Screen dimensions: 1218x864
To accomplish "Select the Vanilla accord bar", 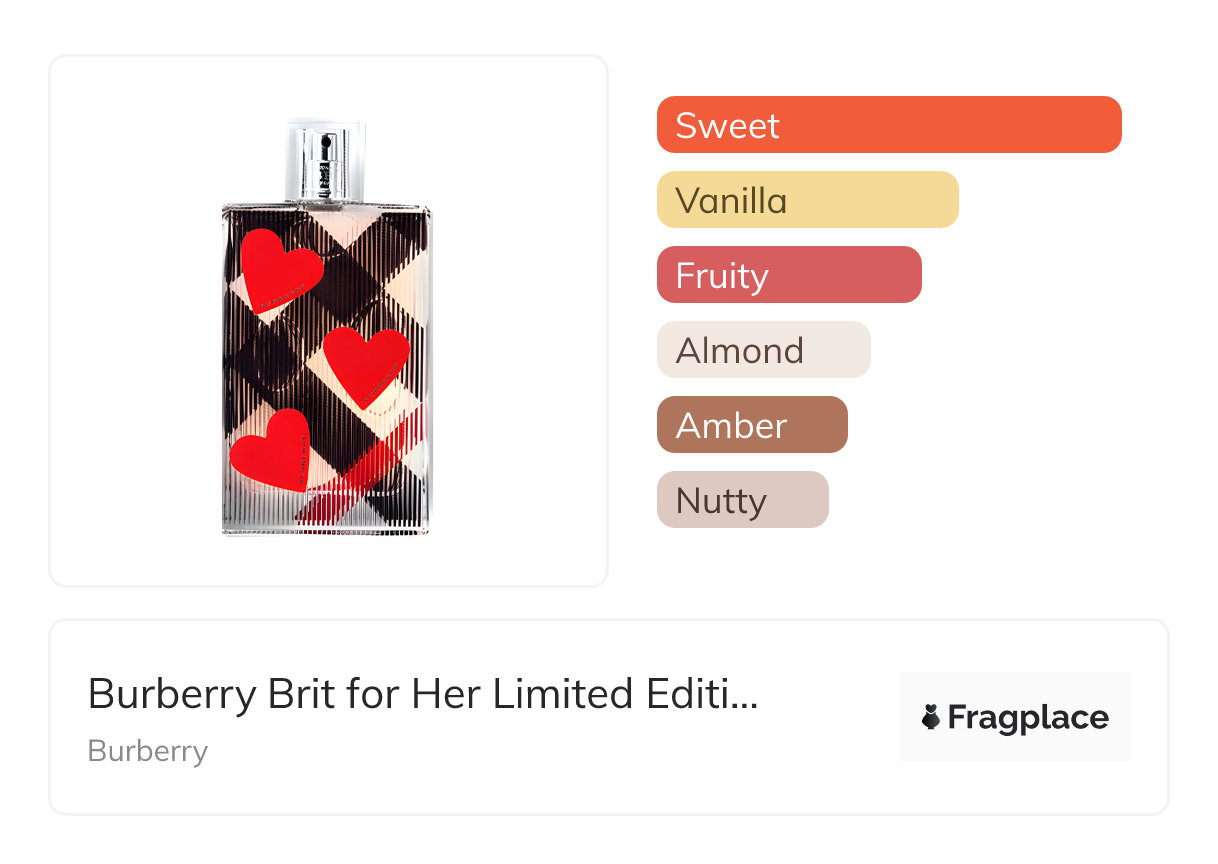I will click(x=807, y=200).
